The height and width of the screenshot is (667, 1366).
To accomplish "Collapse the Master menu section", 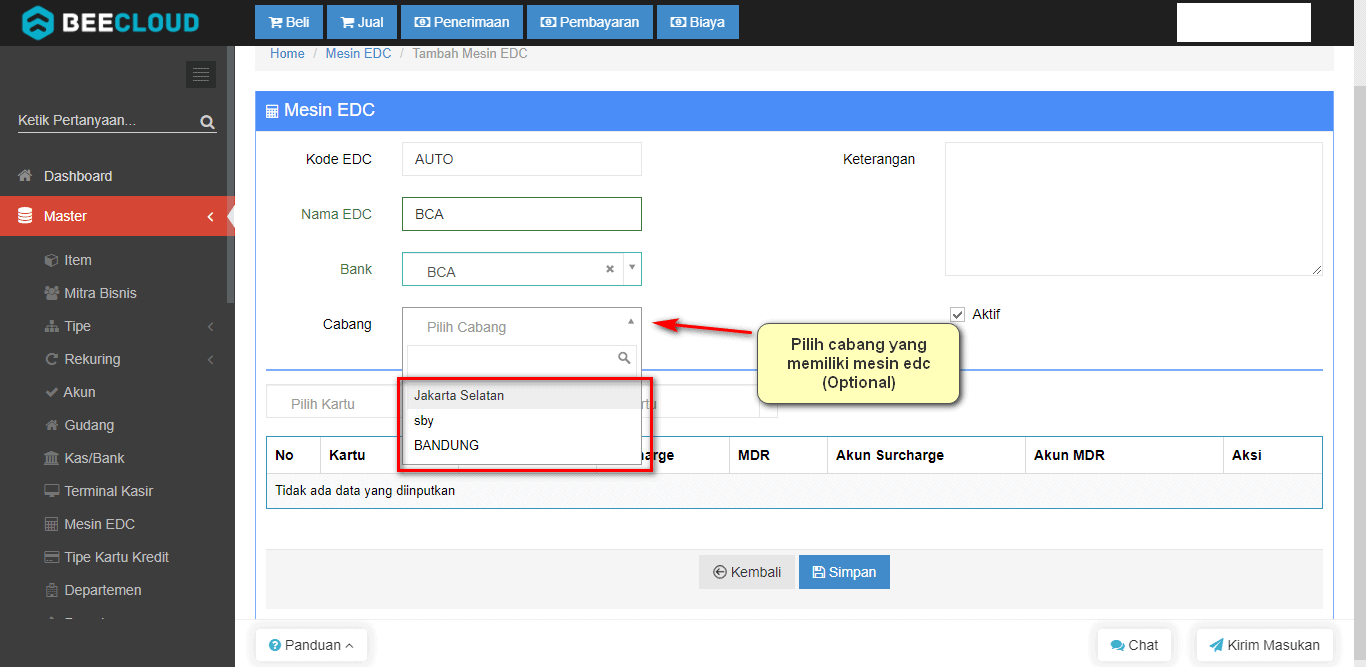I will tap(117, 216).
